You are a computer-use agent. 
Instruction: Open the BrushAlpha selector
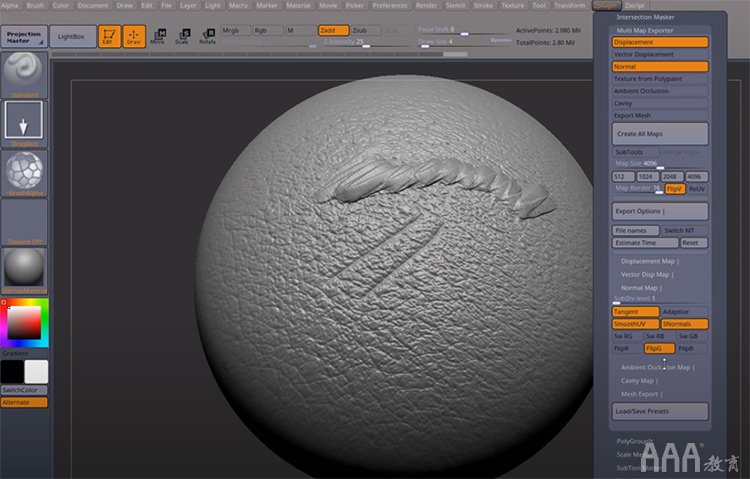[24, 173]
